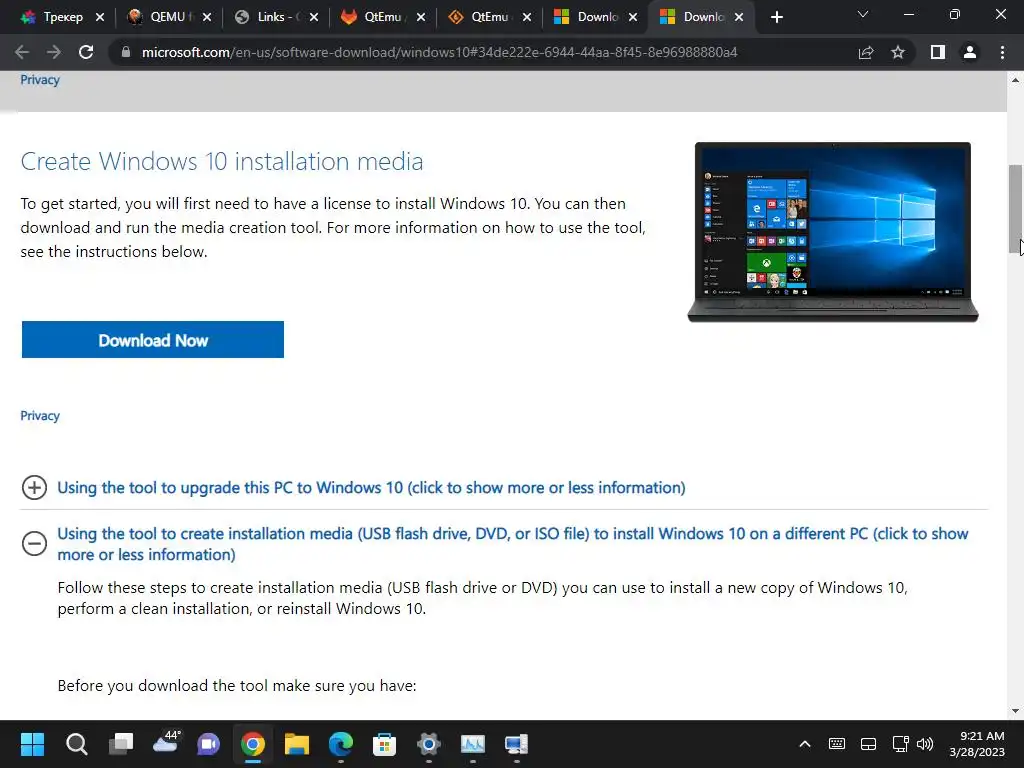The height and width of the screenshot is (768, 1024).
Task: Click the upgrade this PC heading link
Action: tap(371, 488)
